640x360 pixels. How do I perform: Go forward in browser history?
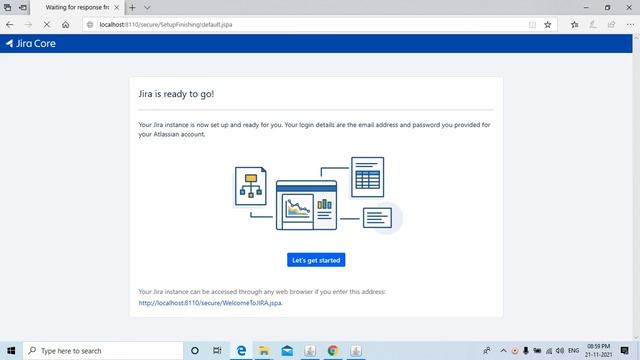[28, 24]
